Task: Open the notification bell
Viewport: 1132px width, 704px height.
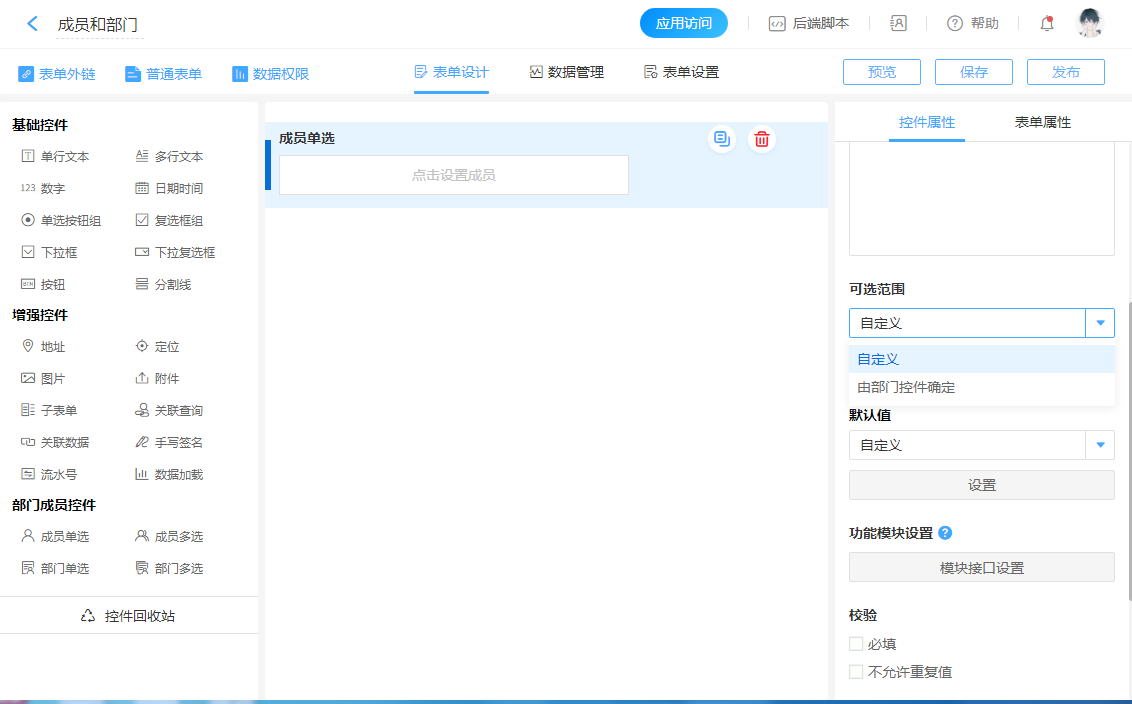Action: tap(1047, 24)
